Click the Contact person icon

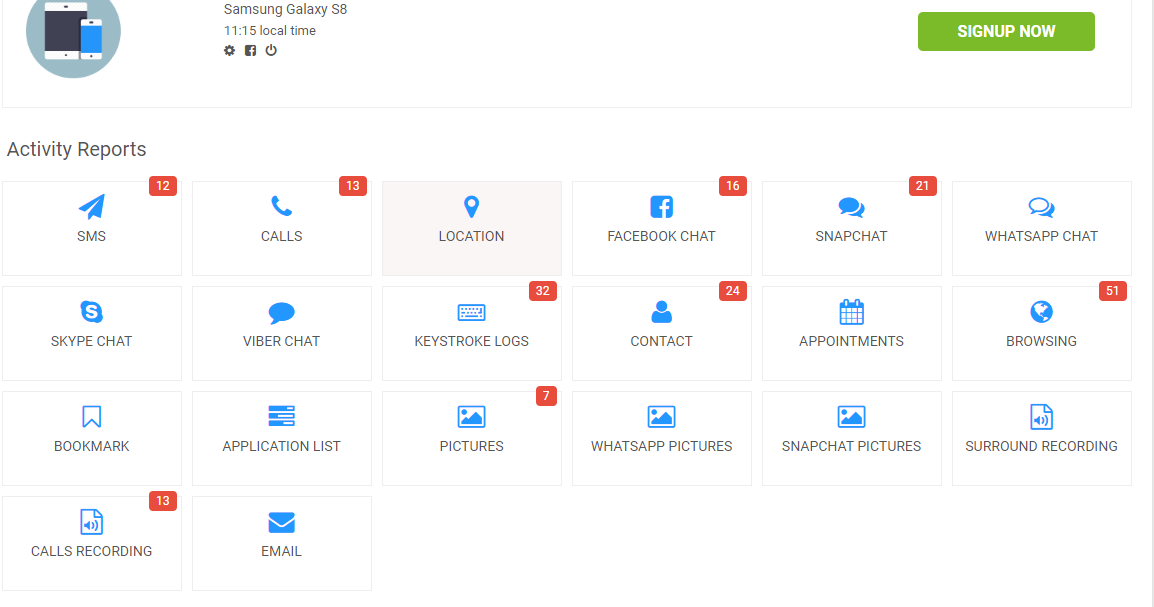662,312
